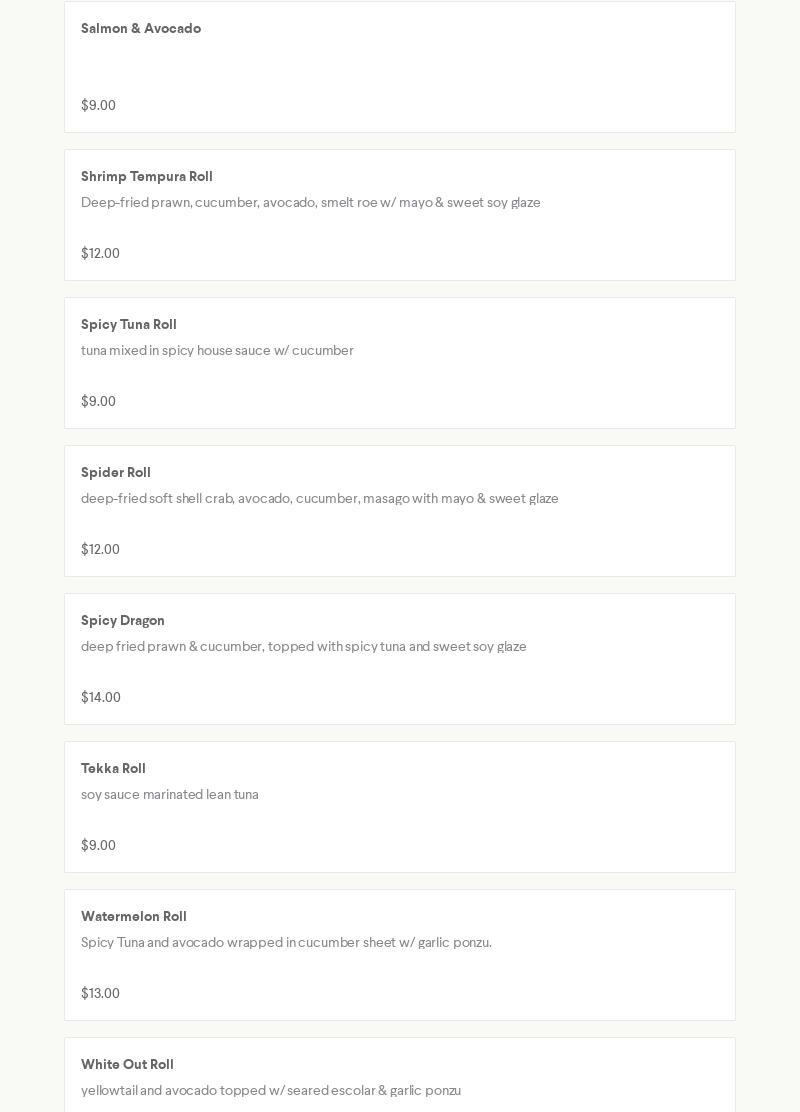Click the White Out Roll title
800x1112 pixels.
pos(127,1064)
